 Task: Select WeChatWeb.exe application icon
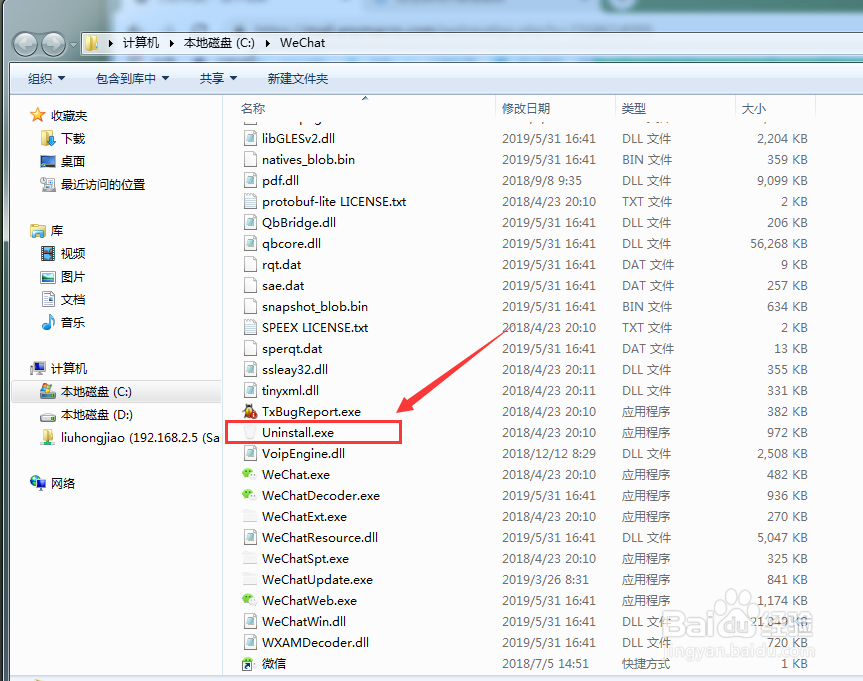(250, 600)
